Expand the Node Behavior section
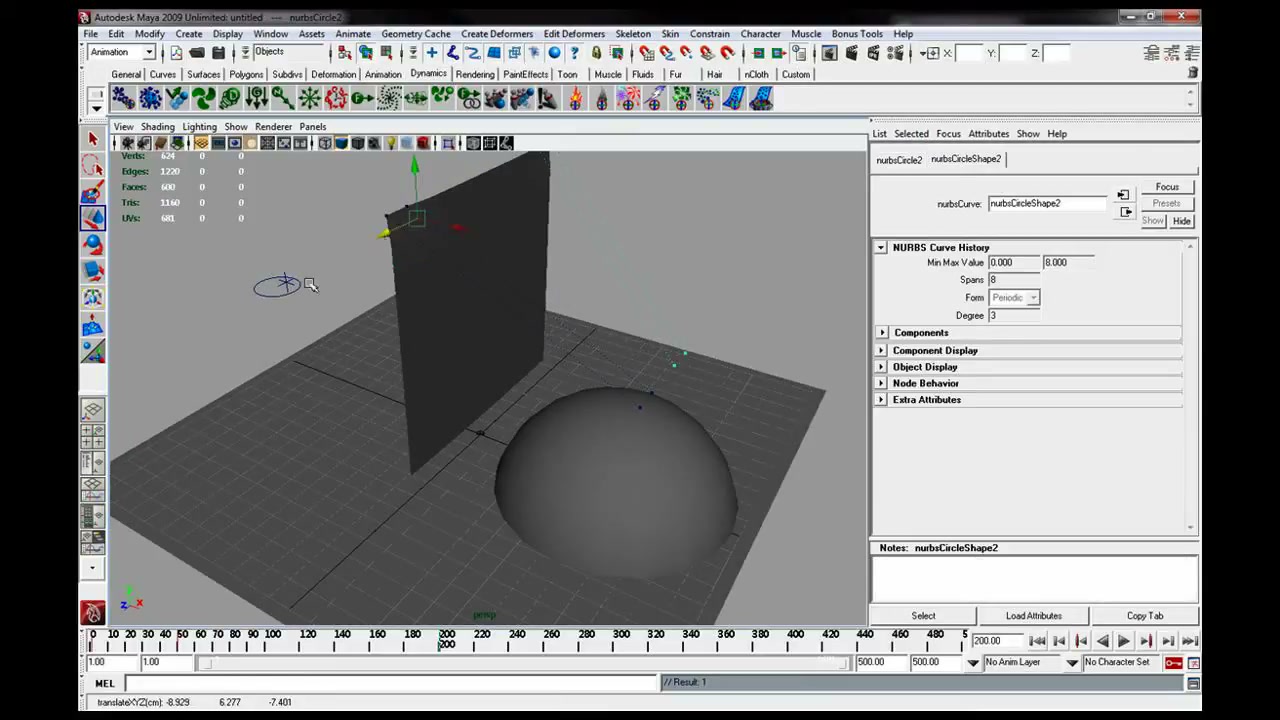The image size is (1280, 720). coord(881,383)
